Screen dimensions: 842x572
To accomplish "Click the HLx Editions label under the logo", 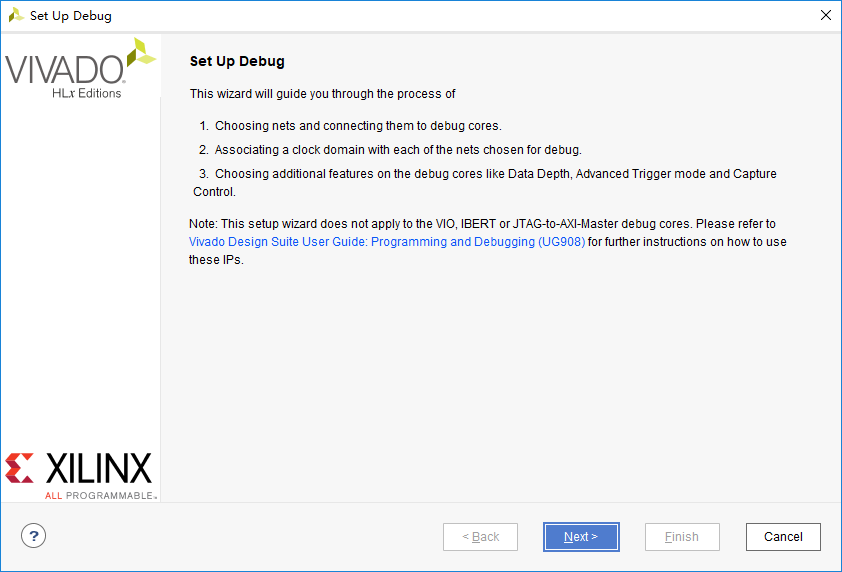I will 86,93.
